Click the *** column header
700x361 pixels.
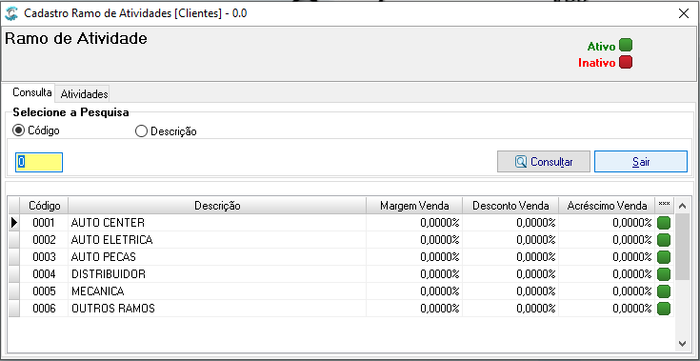pyautogui.click(x=664, y=205)
